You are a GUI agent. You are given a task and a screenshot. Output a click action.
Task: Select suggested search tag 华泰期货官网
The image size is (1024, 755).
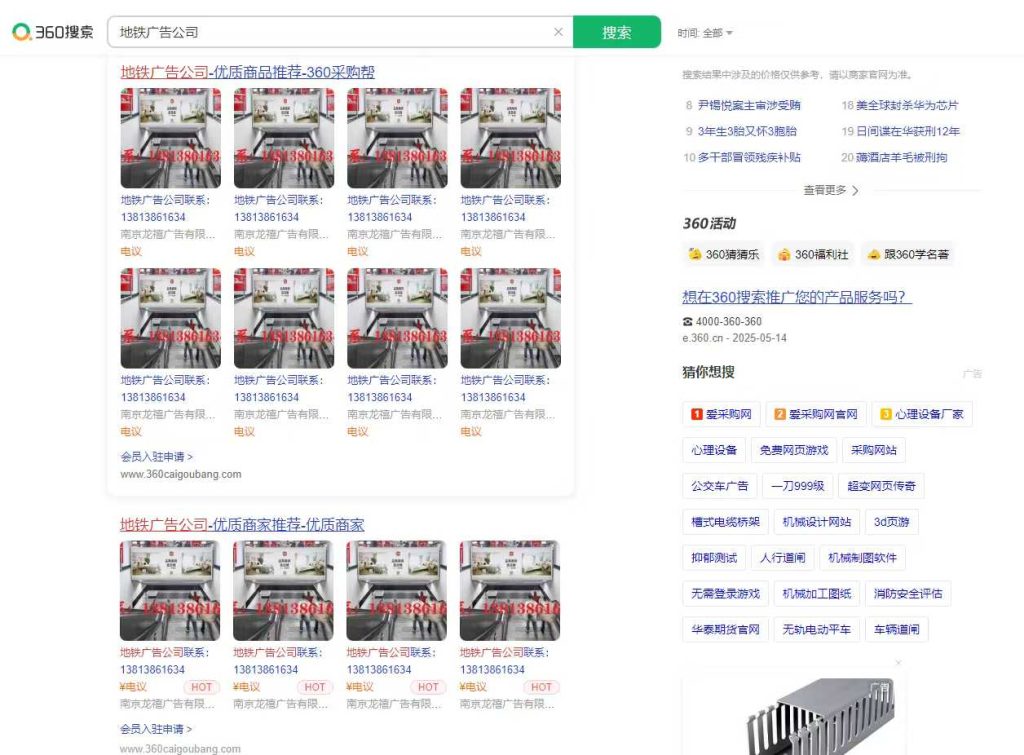(x=726, y=630)
